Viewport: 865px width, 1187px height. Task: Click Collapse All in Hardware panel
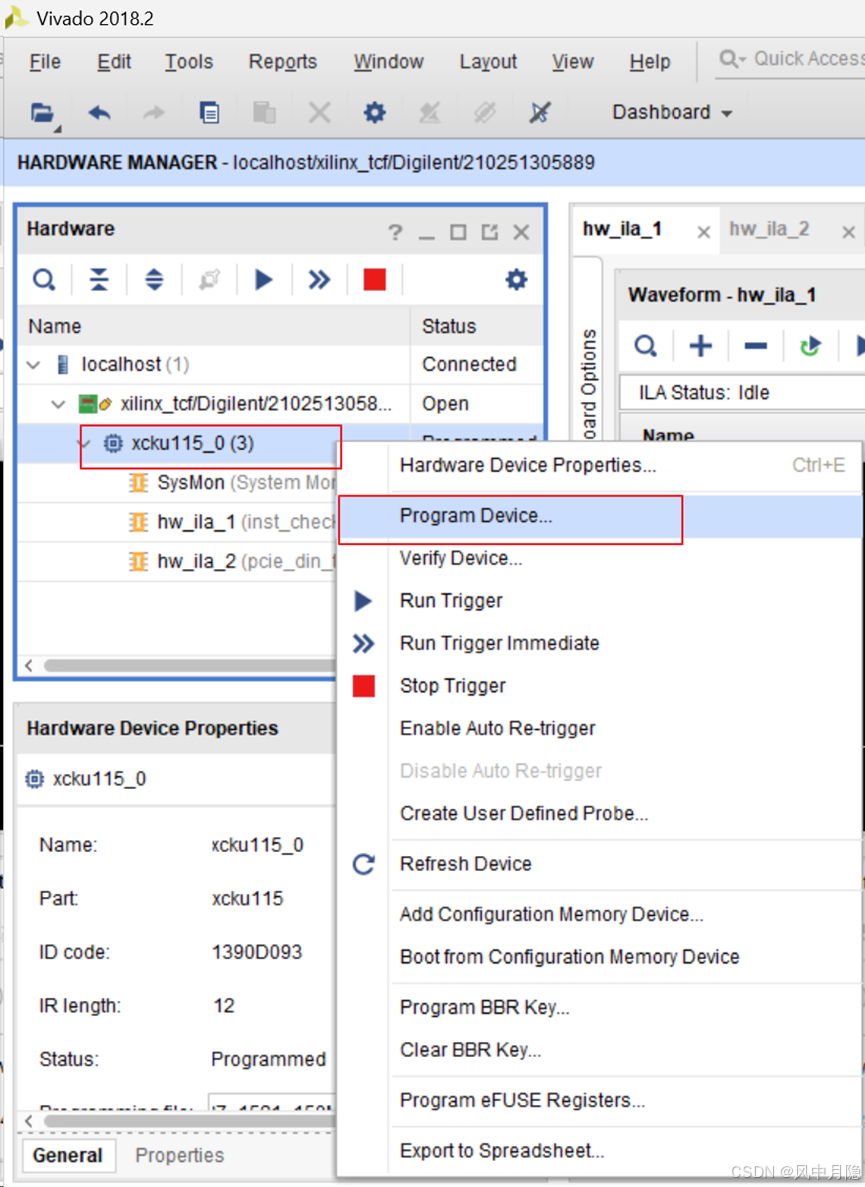click(x=99, y=280)
